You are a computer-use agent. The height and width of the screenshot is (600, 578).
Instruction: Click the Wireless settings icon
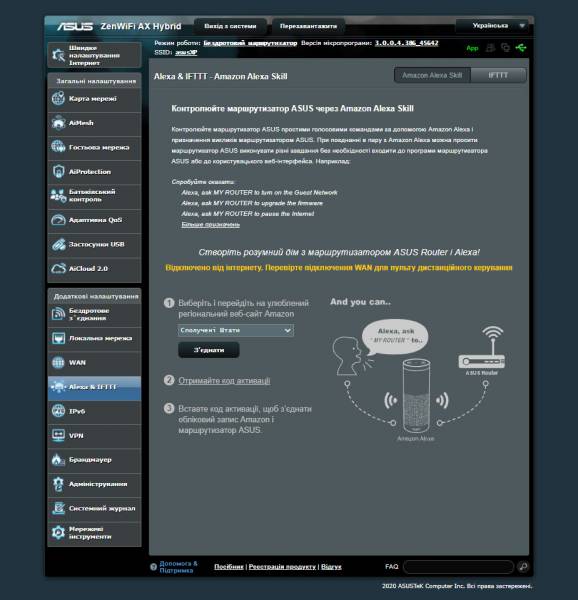click(58, 314)
